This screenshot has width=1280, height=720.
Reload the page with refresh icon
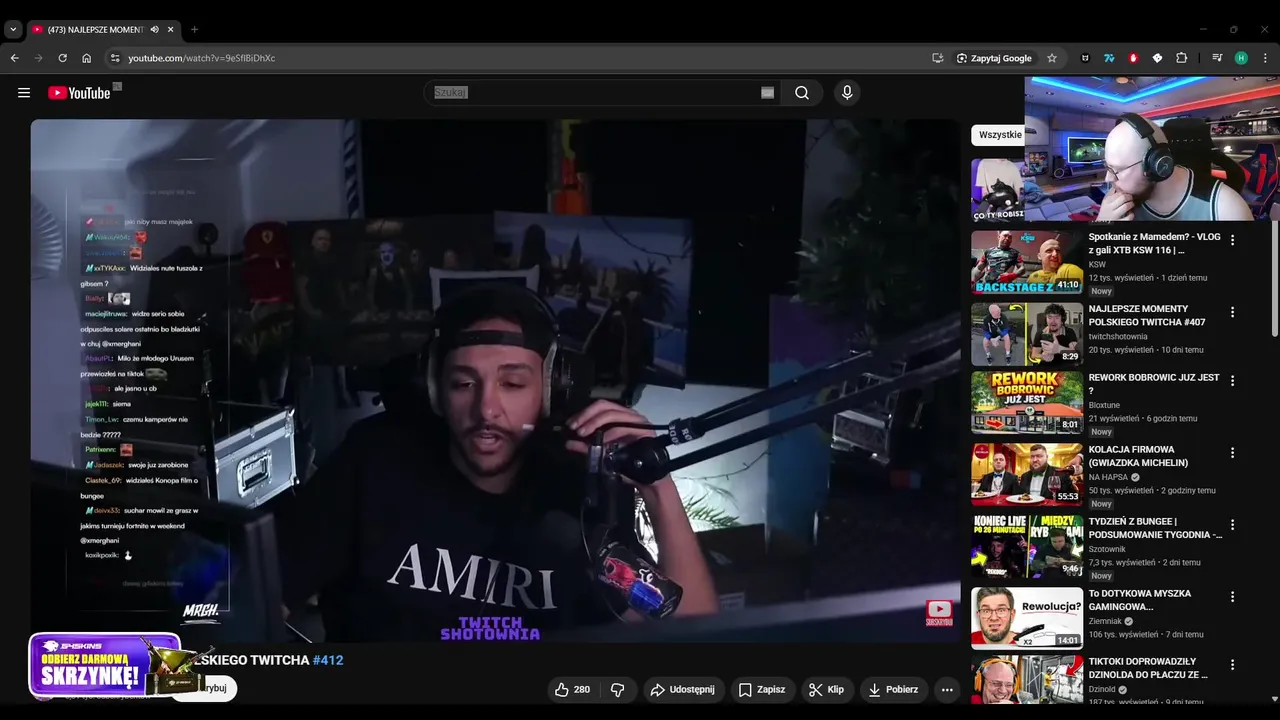(x=63, y=58)
